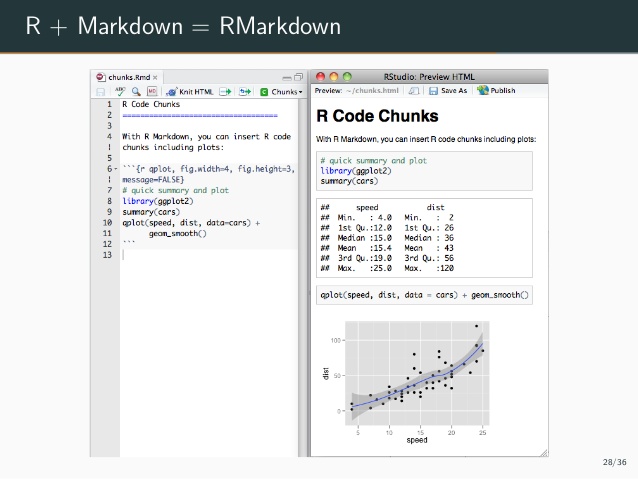This screenshot has width=638, height=479.
Task: Click the open-in-browser icon in preview toolbar
Action: pos(414,91)
